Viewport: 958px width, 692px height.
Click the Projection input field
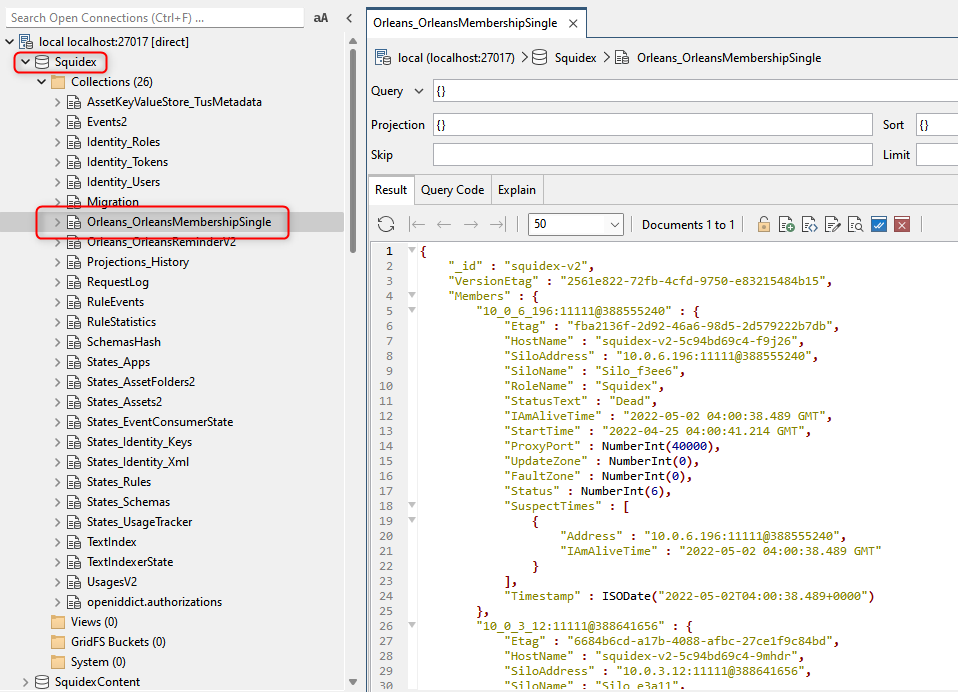coord(653,125)
